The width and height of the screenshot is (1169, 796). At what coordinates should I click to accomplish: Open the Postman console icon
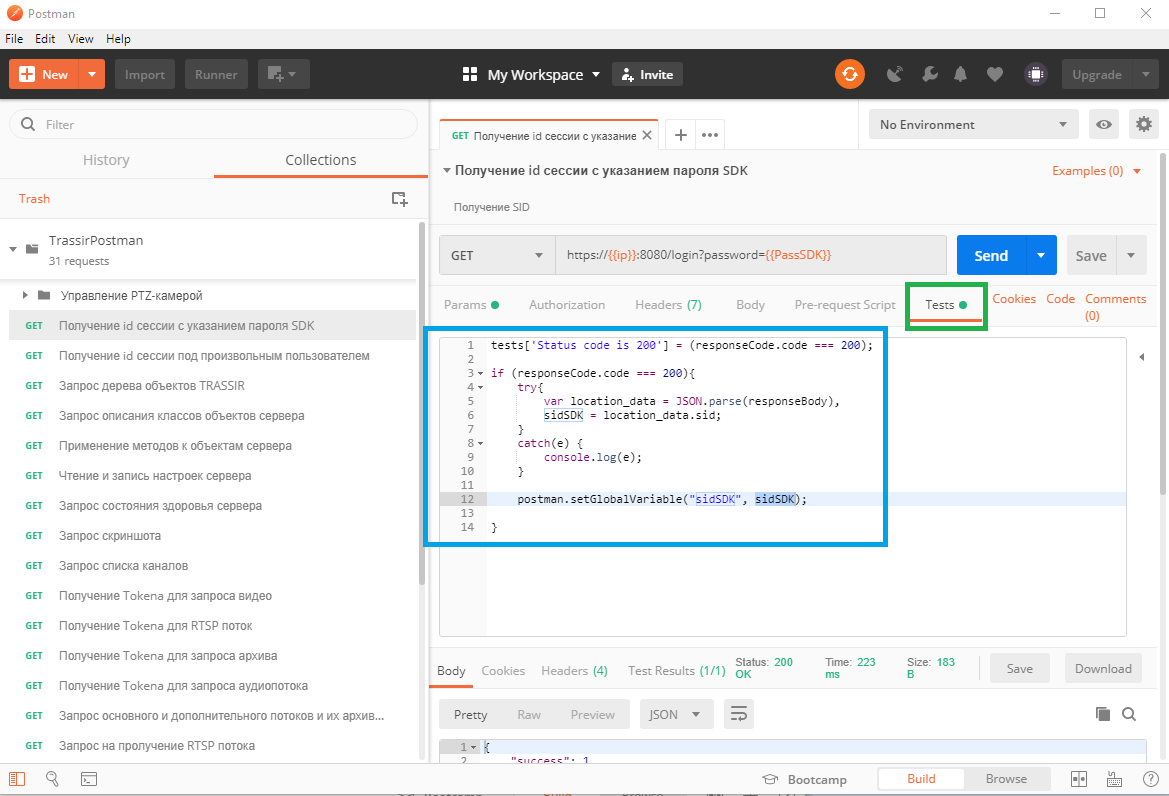tap(89, 779)
